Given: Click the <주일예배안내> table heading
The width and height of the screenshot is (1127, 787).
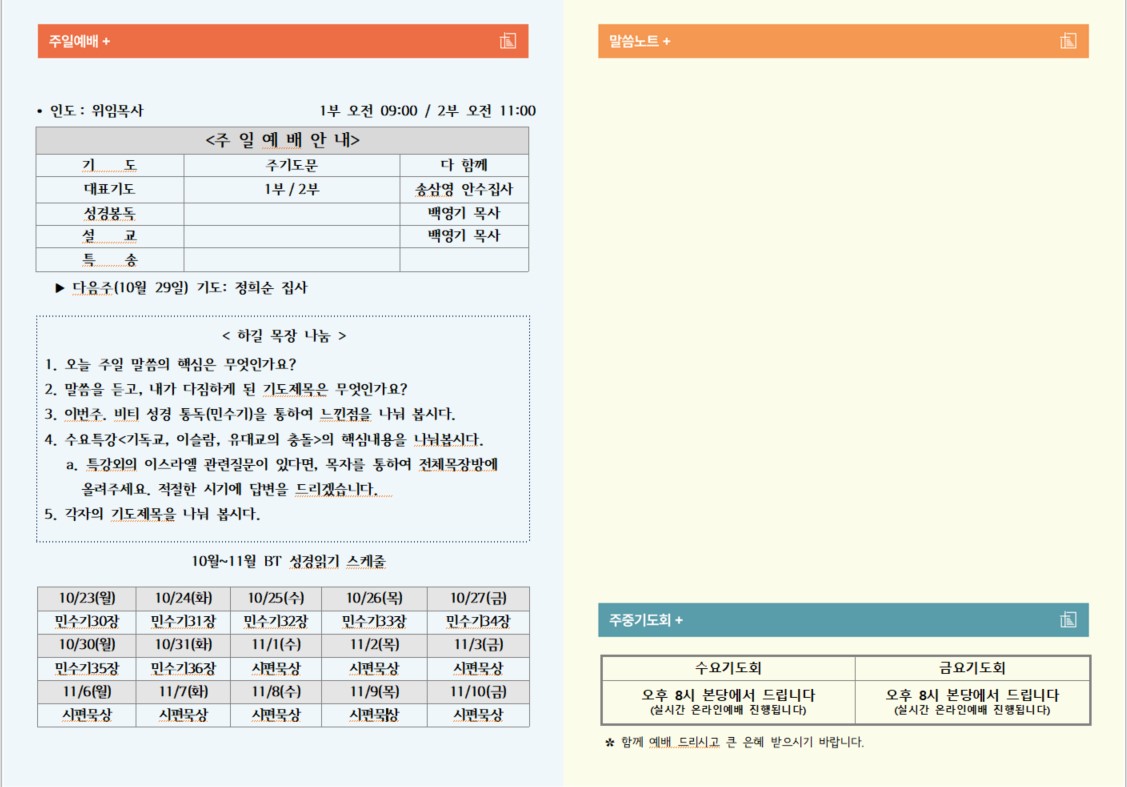Looking at the screenshot, I should click(x=282, y=140).
